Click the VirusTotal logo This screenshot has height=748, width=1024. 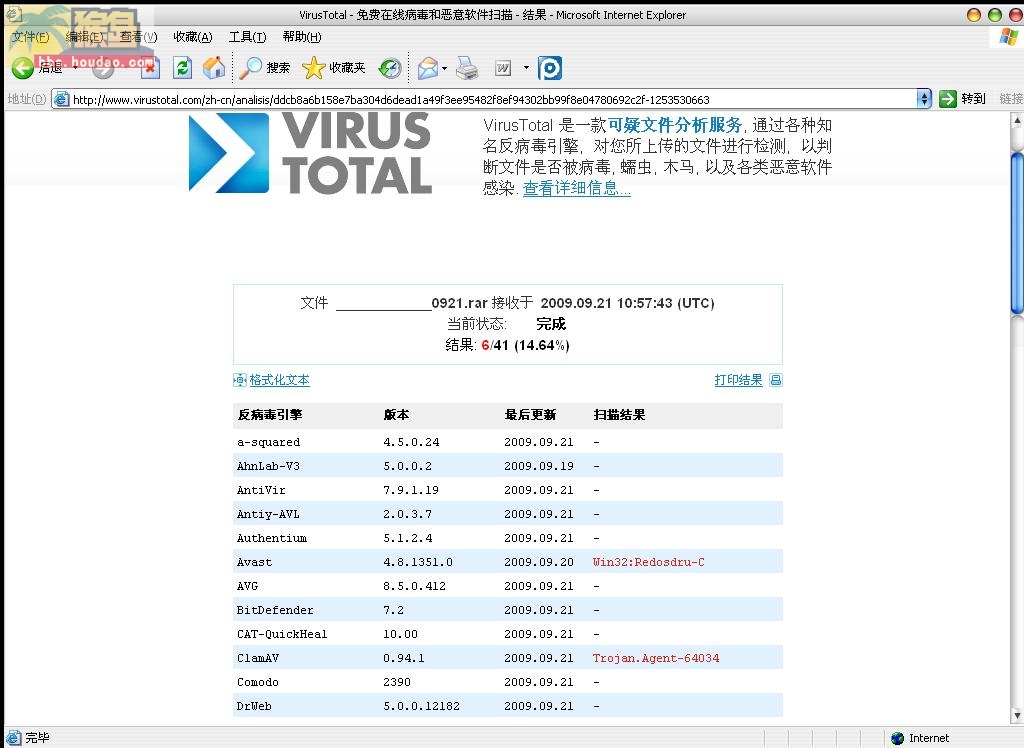coord(310,153)
